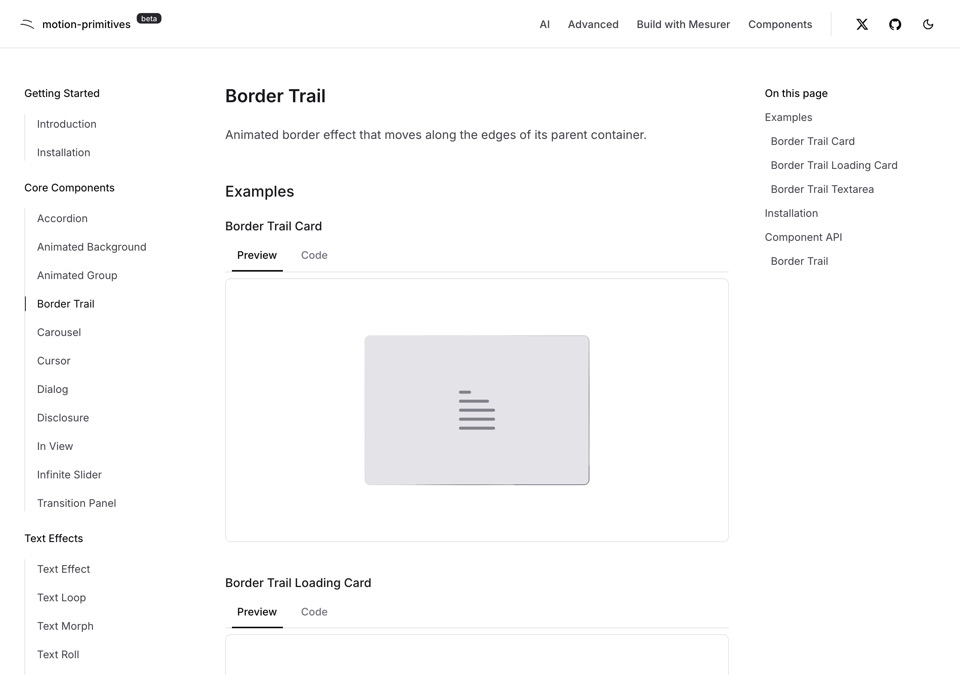Open the GitHub repository icon
This screenshot has height=675, width=960.
click(894, 25)
